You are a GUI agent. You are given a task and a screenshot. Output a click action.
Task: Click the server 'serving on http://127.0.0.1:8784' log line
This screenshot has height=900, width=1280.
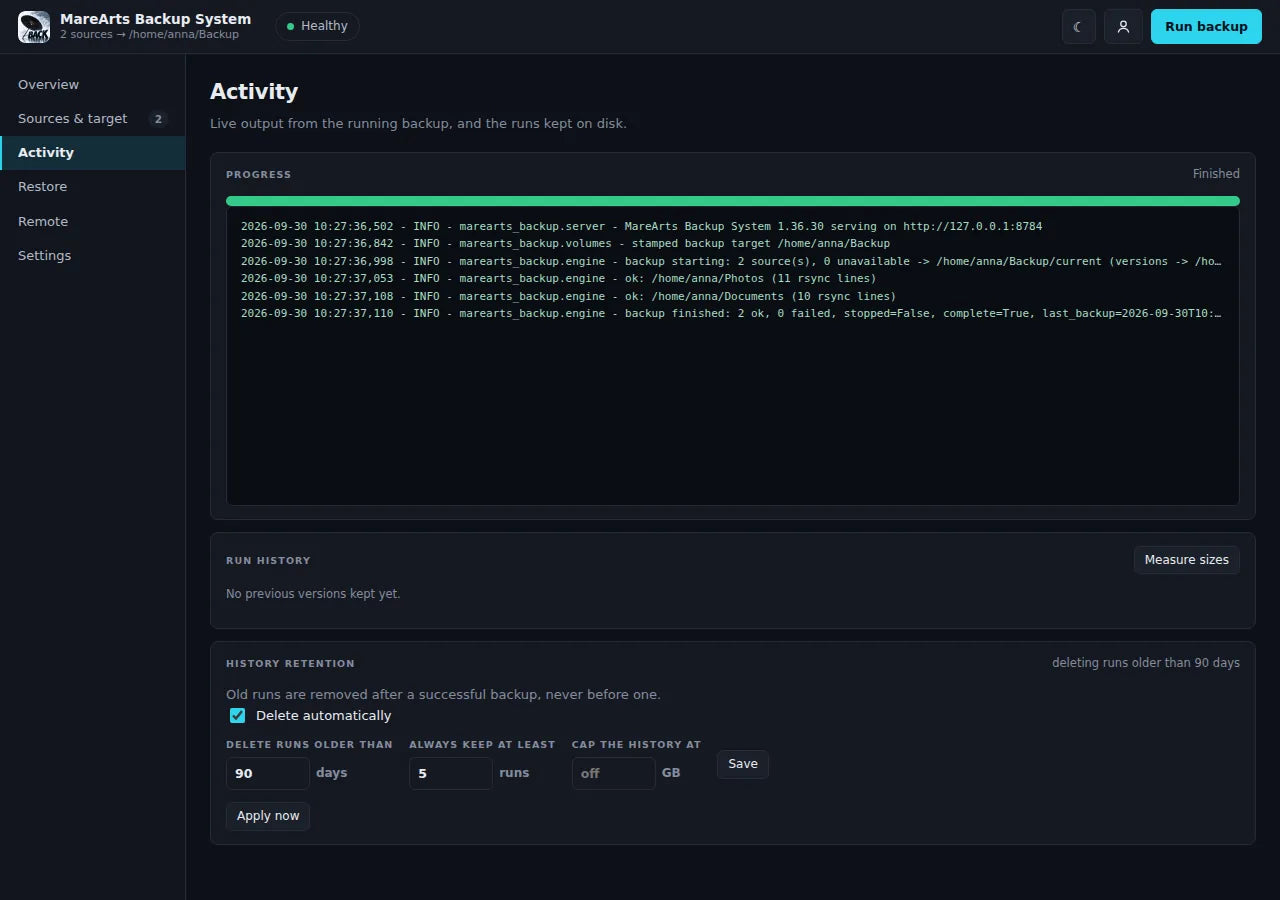coord(641,226)
